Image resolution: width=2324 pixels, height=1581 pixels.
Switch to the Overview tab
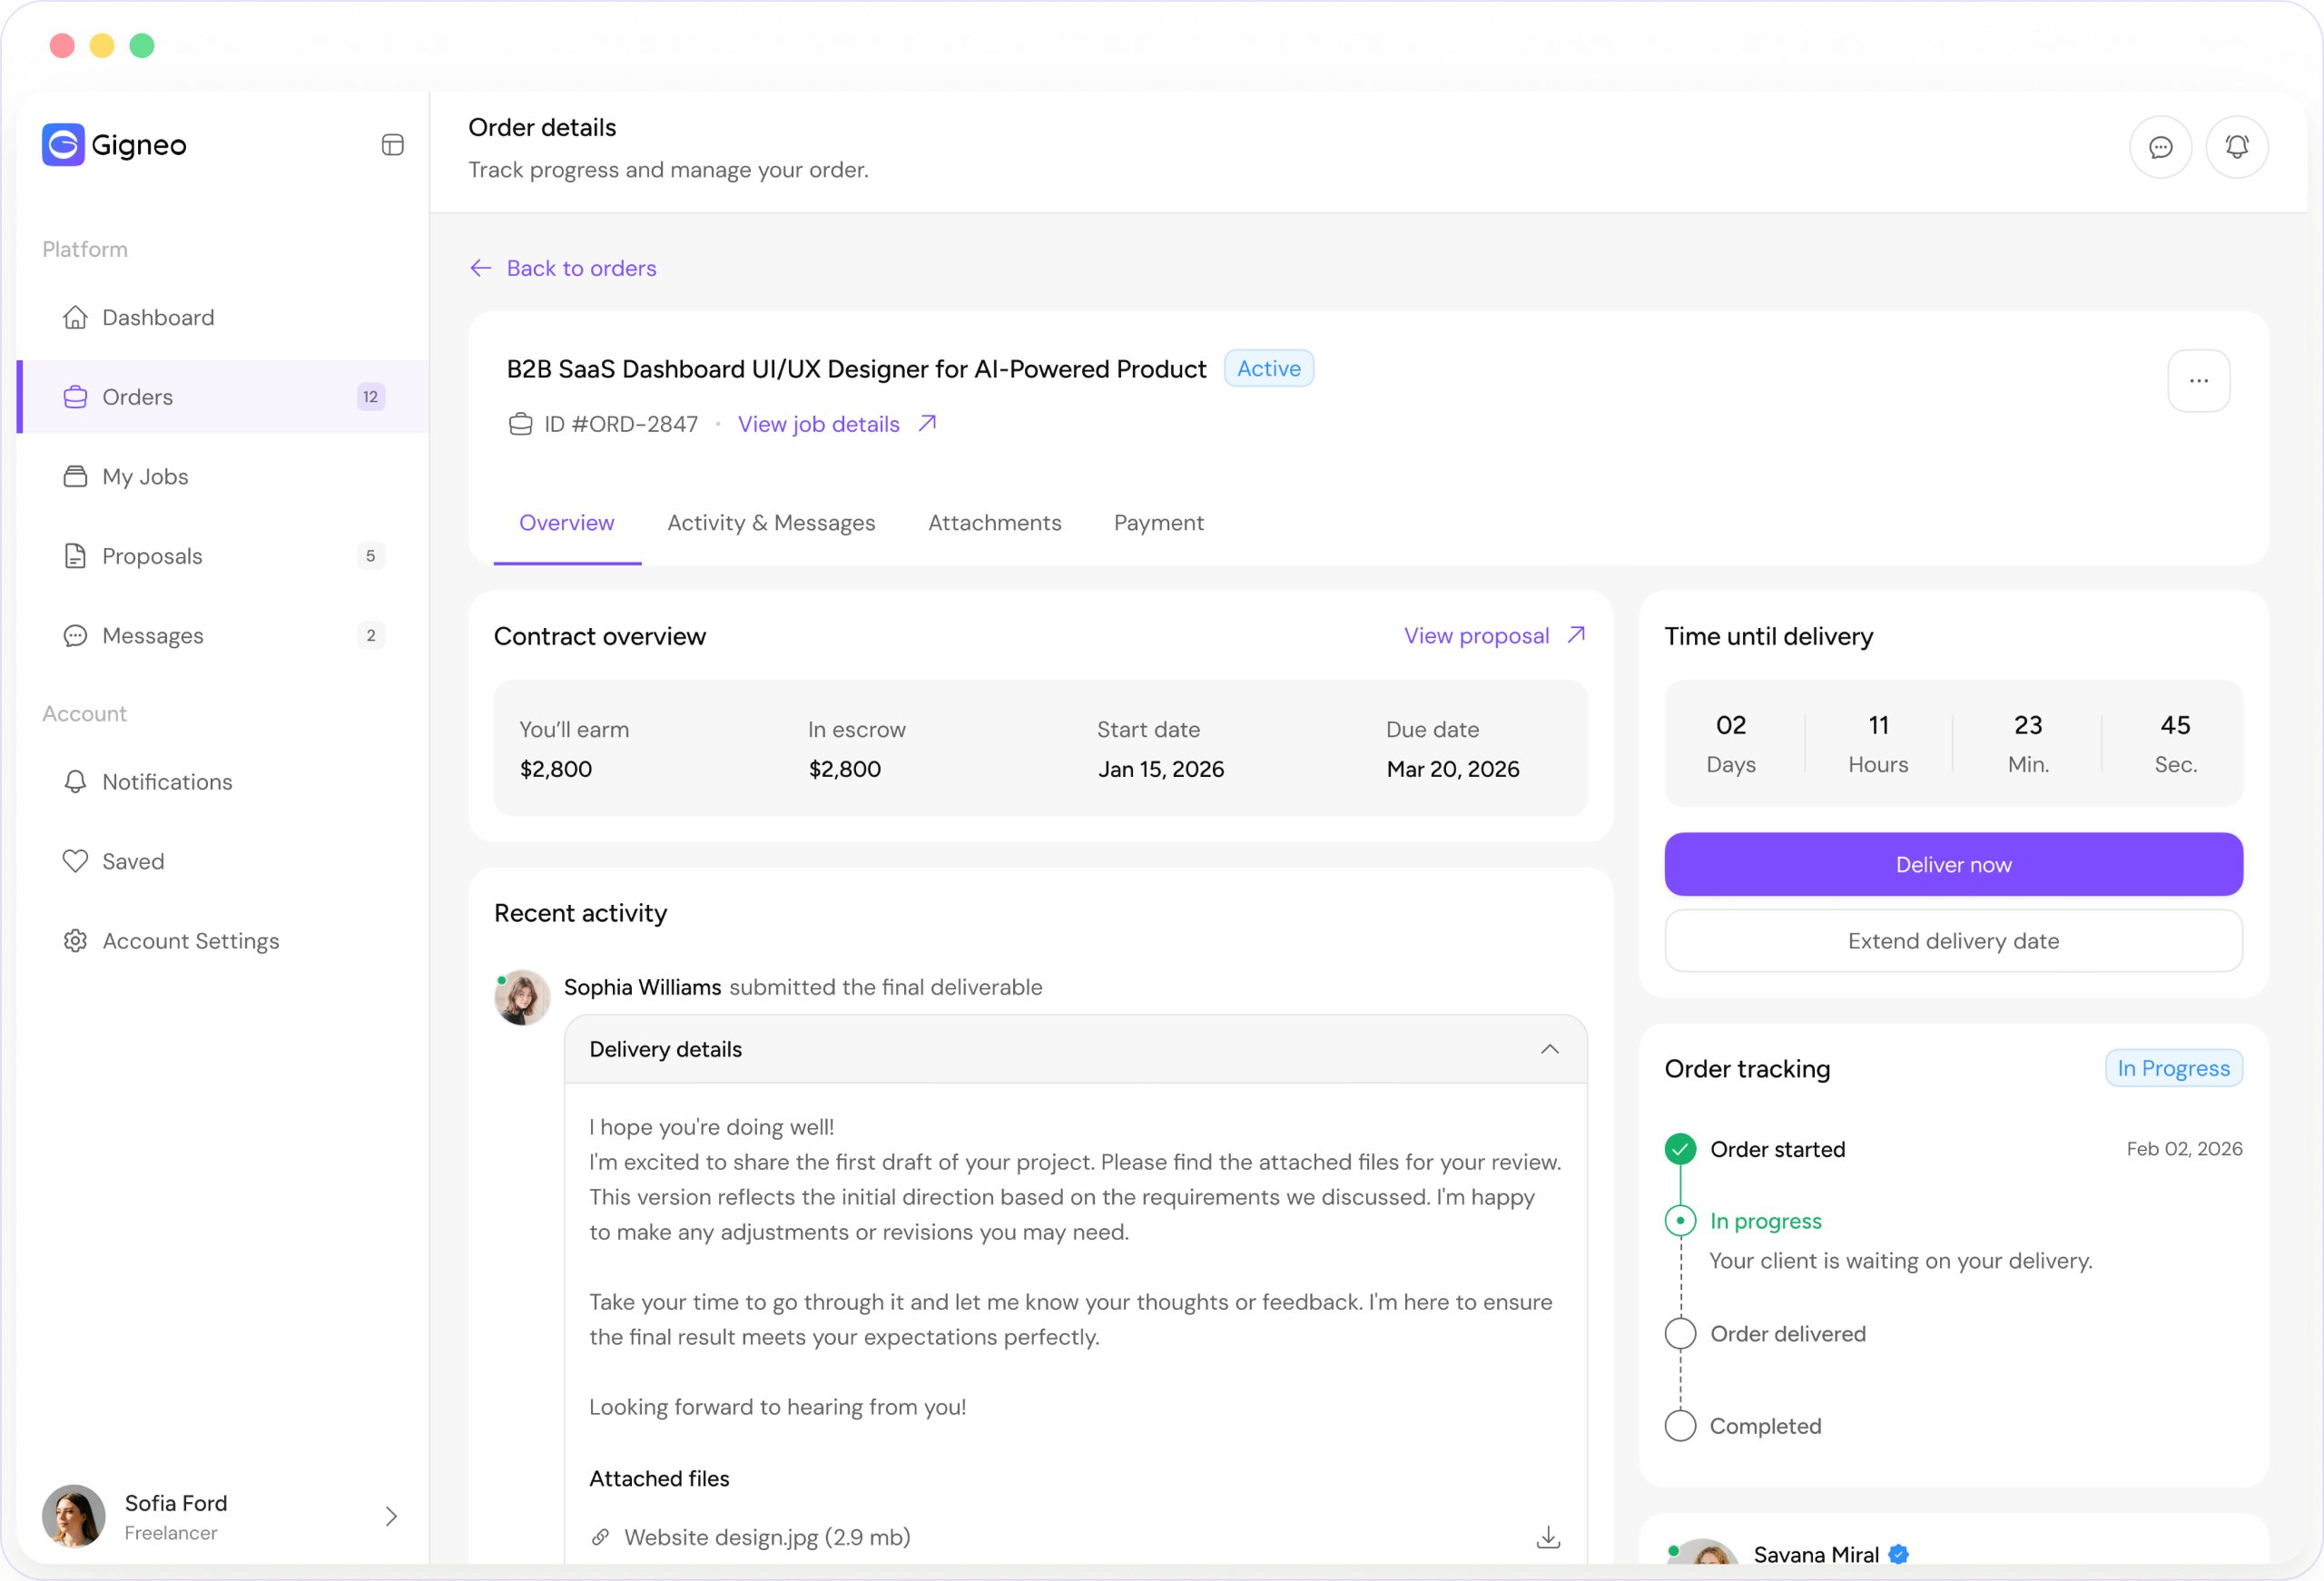(x=567, y=523)
